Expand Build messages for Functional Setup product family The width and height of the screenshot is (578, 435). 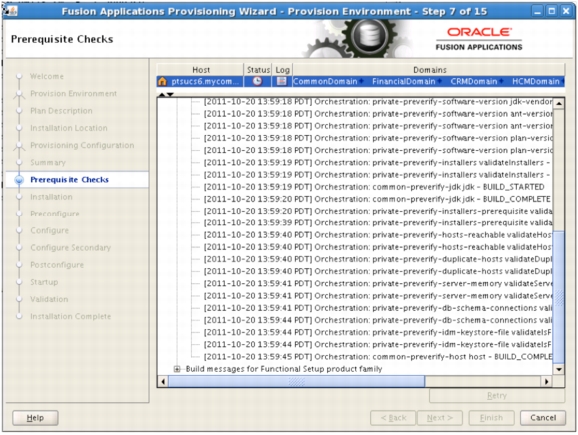point(177,369)
